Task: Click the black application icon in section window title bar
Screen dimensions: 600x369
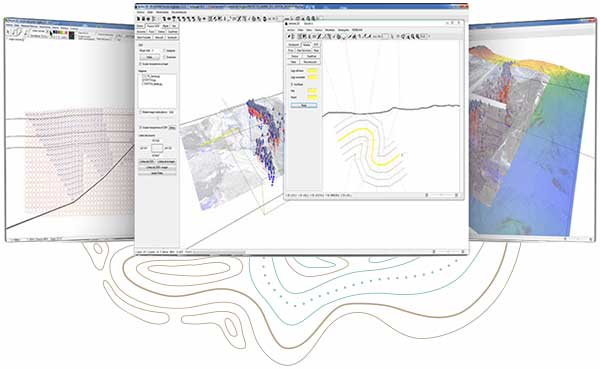Action: (x=286, y=24)
